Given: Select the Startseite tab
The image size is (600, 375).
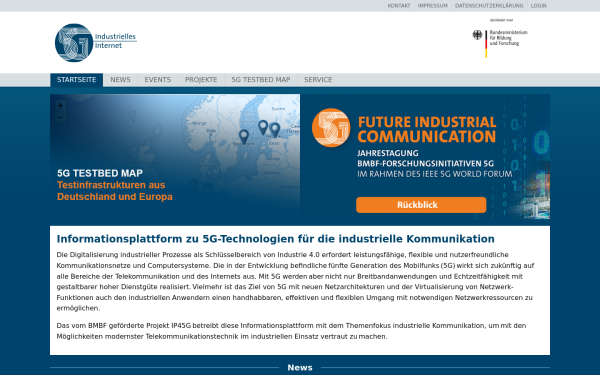Looking at the screenshot, I should 77,80.
